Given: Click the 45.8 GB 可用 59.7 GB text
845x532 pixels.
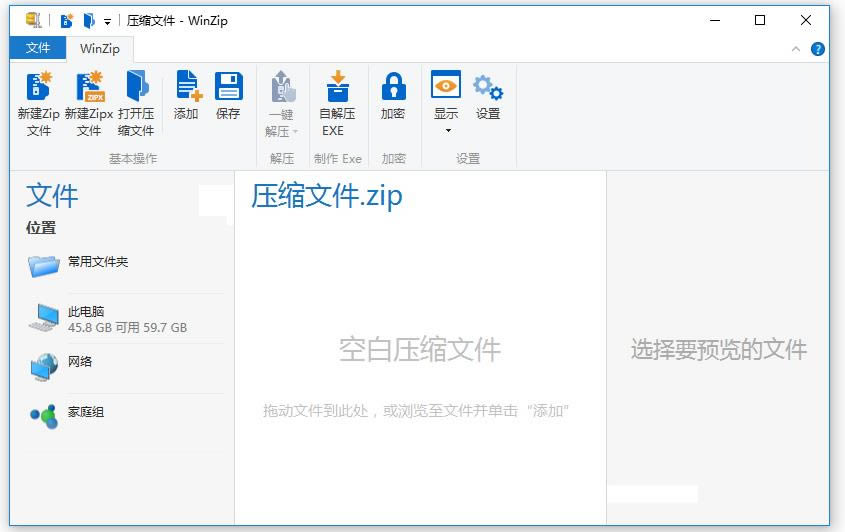Looking at the screenshot, I should 127,327.
